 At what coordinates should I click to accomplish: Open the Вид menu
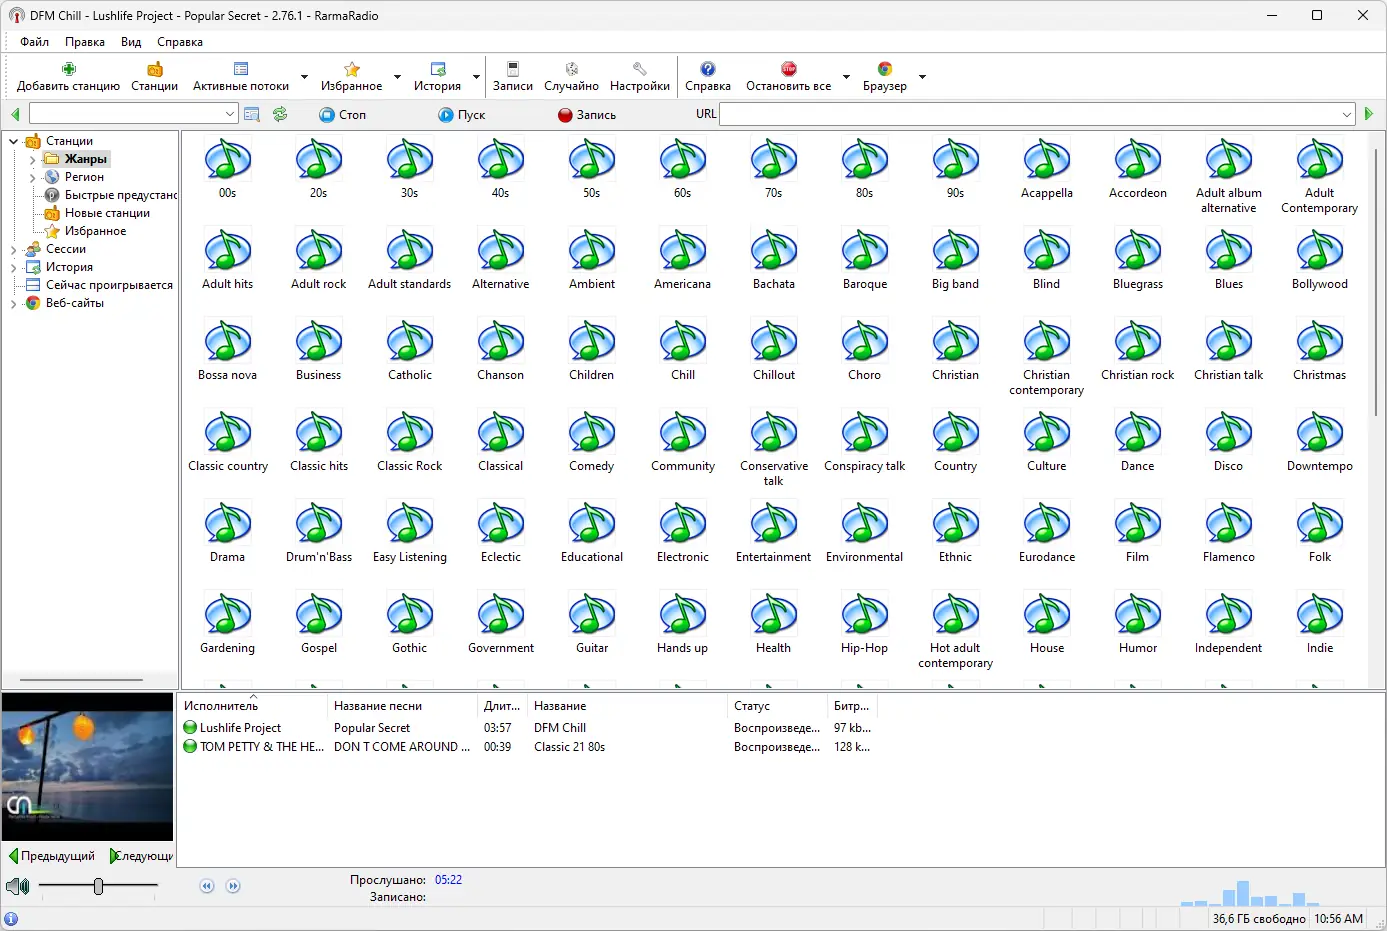[131, 42]
